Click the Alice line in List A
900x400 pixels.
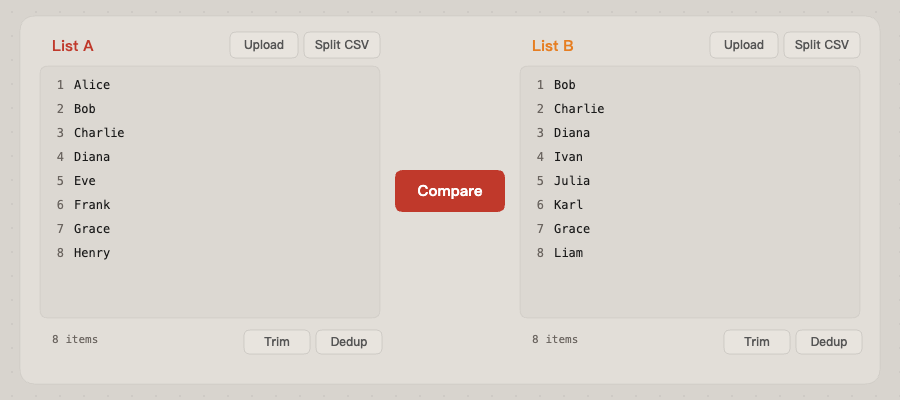[92, 85]
